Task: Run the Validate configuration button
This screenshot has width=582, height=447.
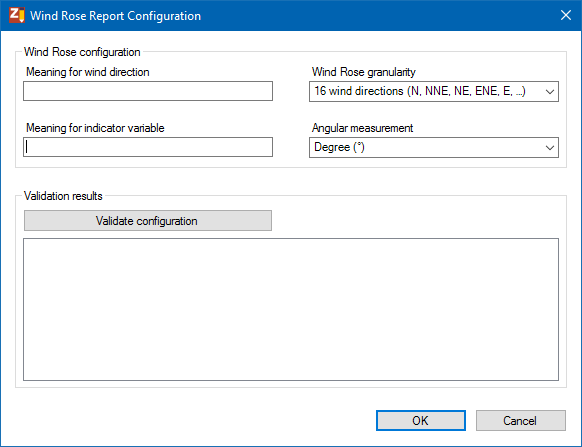Action: point(148,221)
